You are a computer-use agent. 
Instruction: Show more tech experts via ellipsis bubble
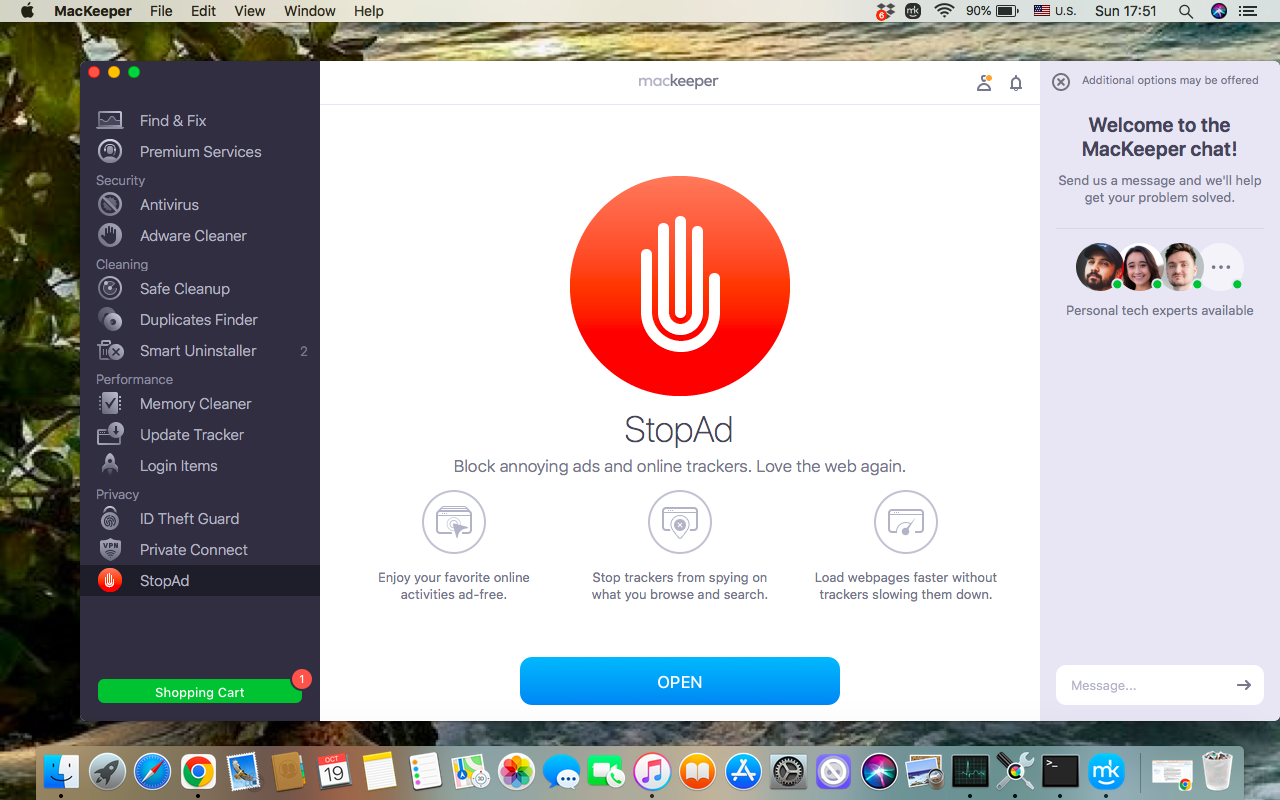pos(1221,266)
